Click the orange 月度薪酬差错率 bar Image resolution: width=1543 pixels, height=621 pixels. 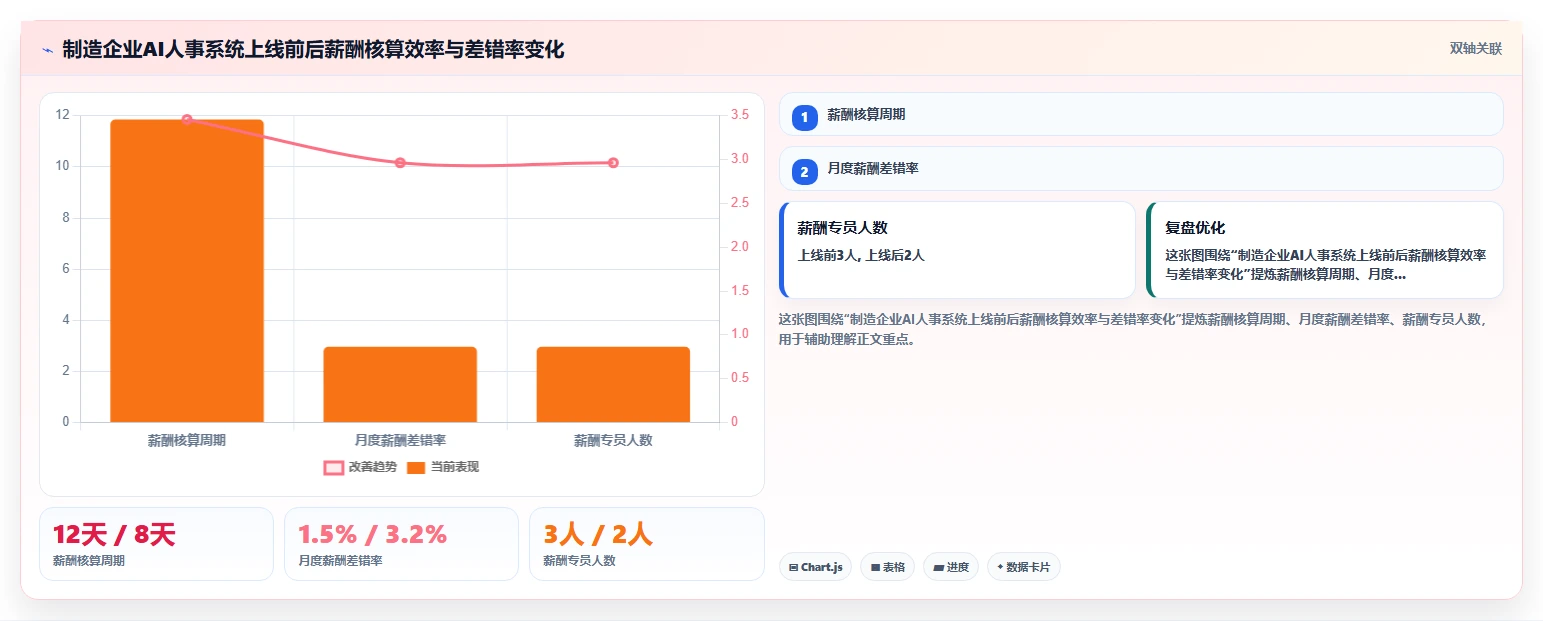[400, 384]
